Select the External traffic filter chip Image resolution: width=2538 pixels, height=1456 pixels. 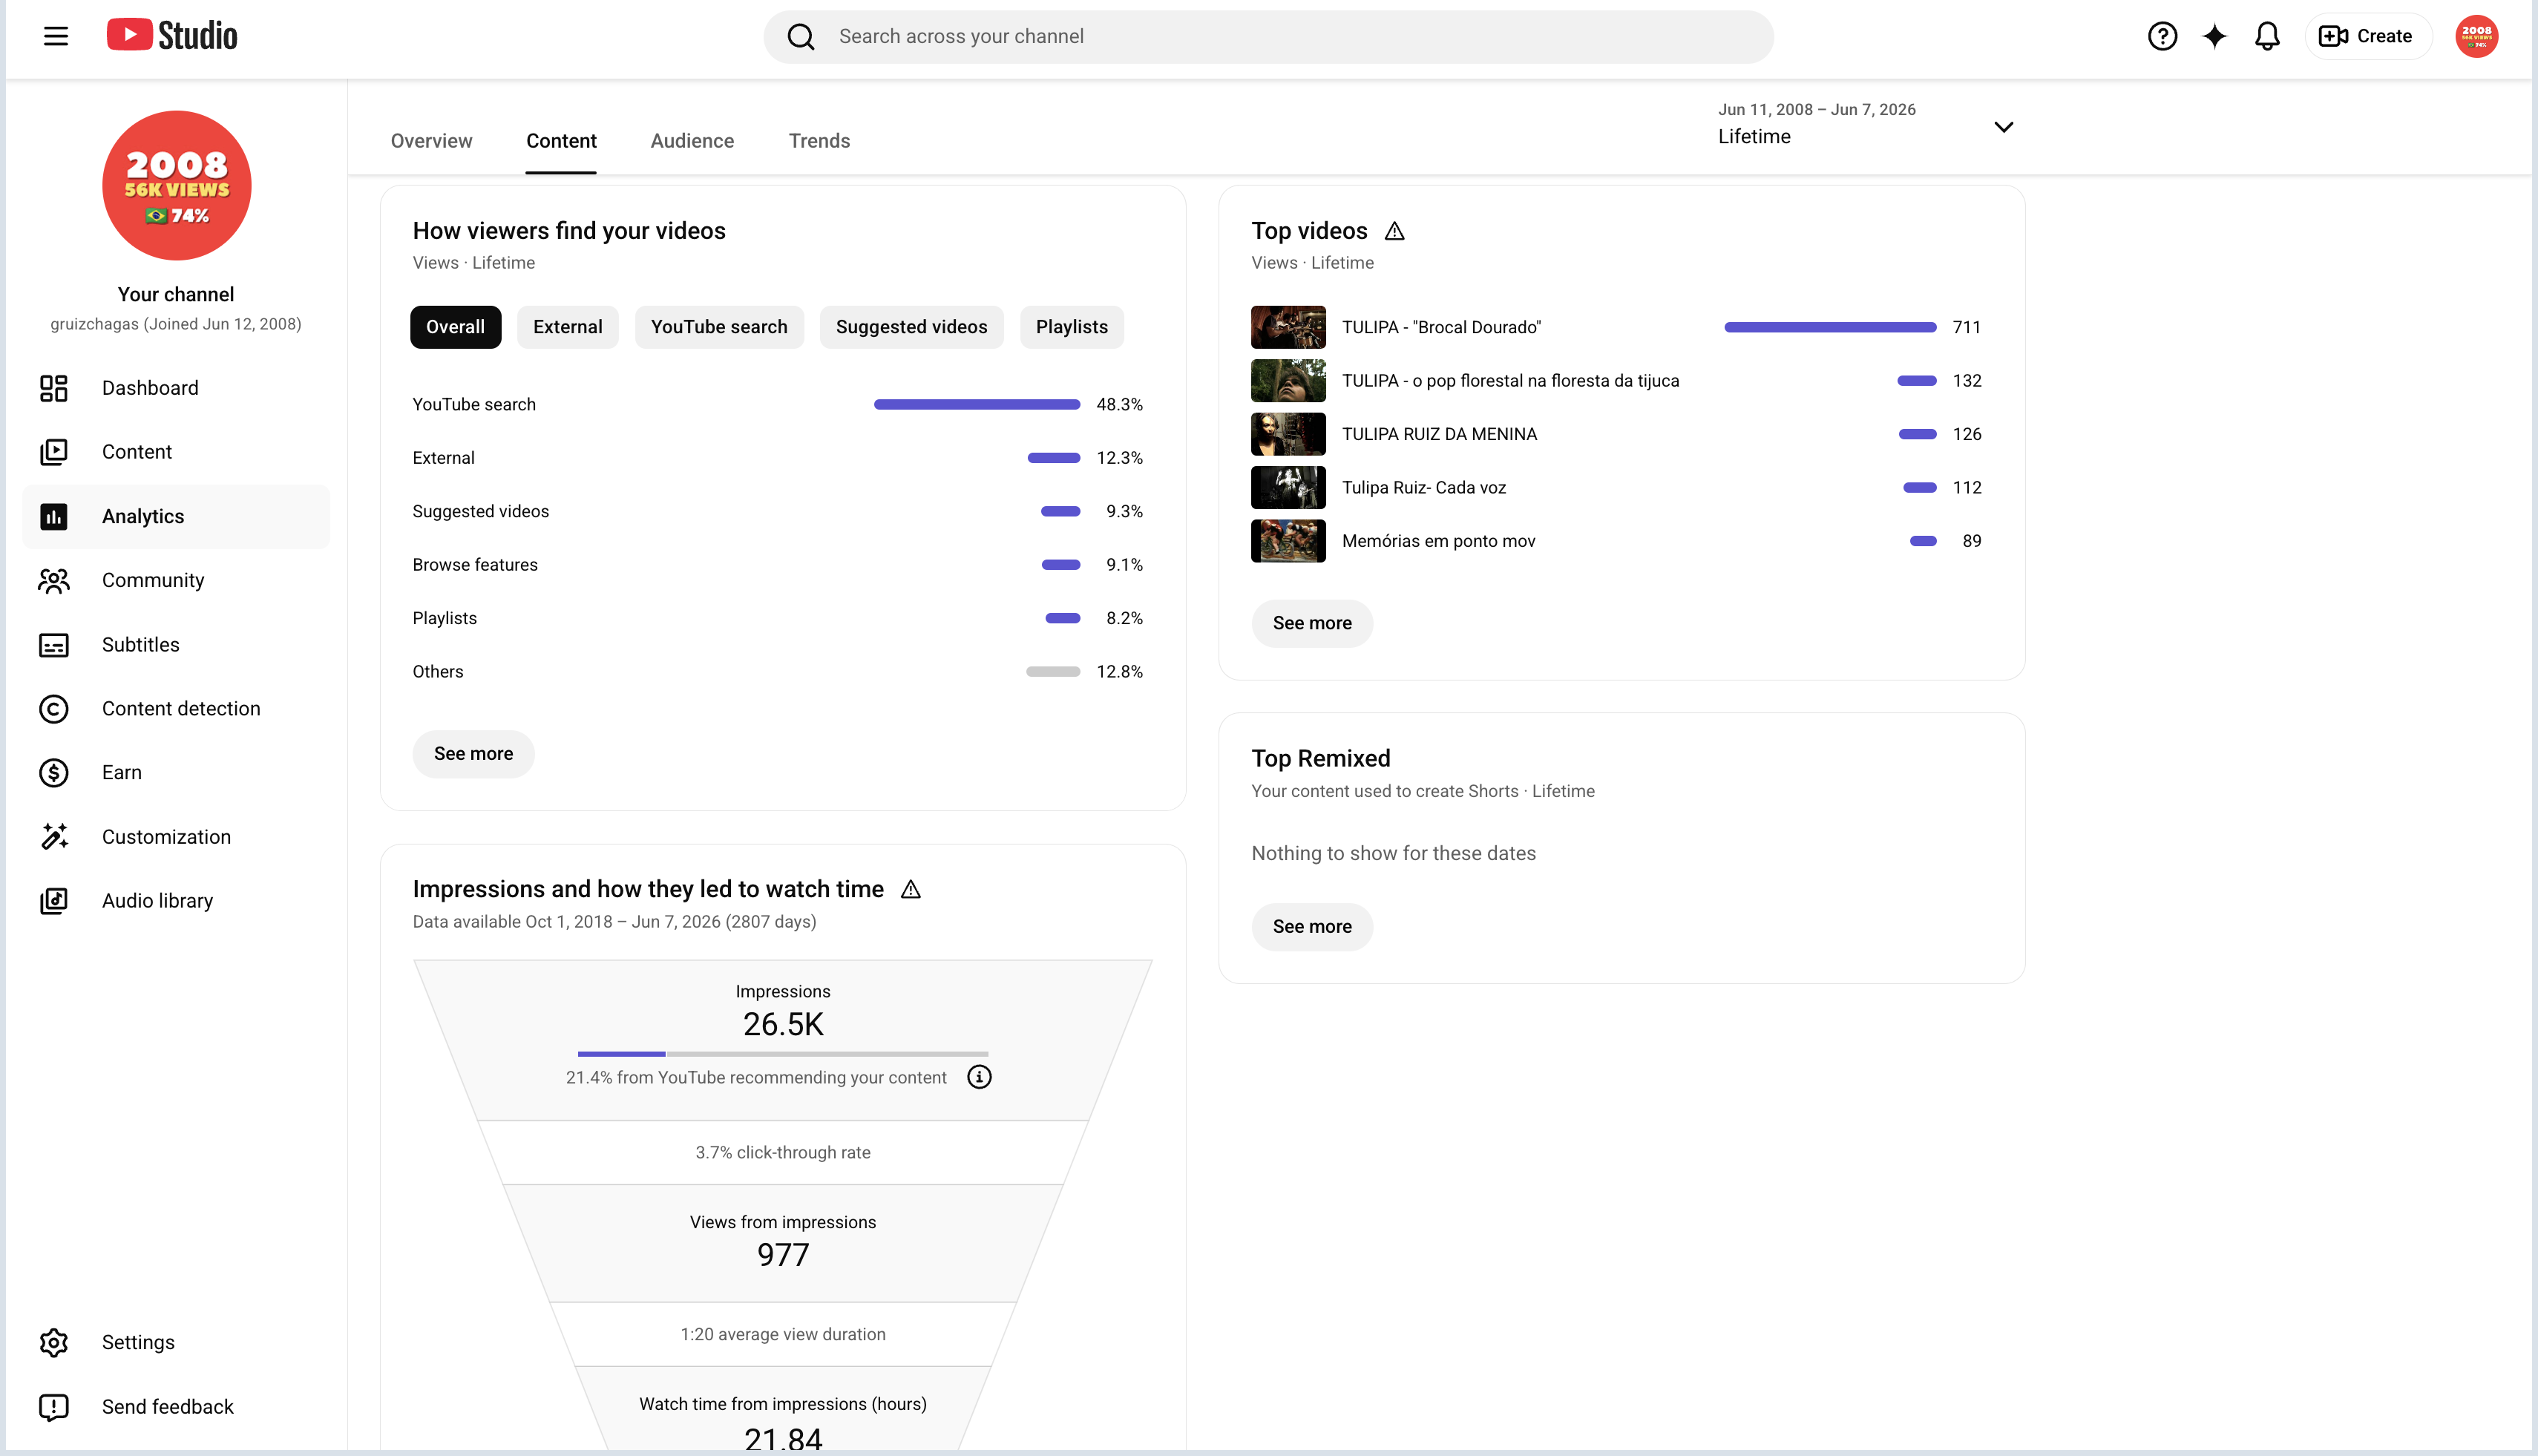567,327
